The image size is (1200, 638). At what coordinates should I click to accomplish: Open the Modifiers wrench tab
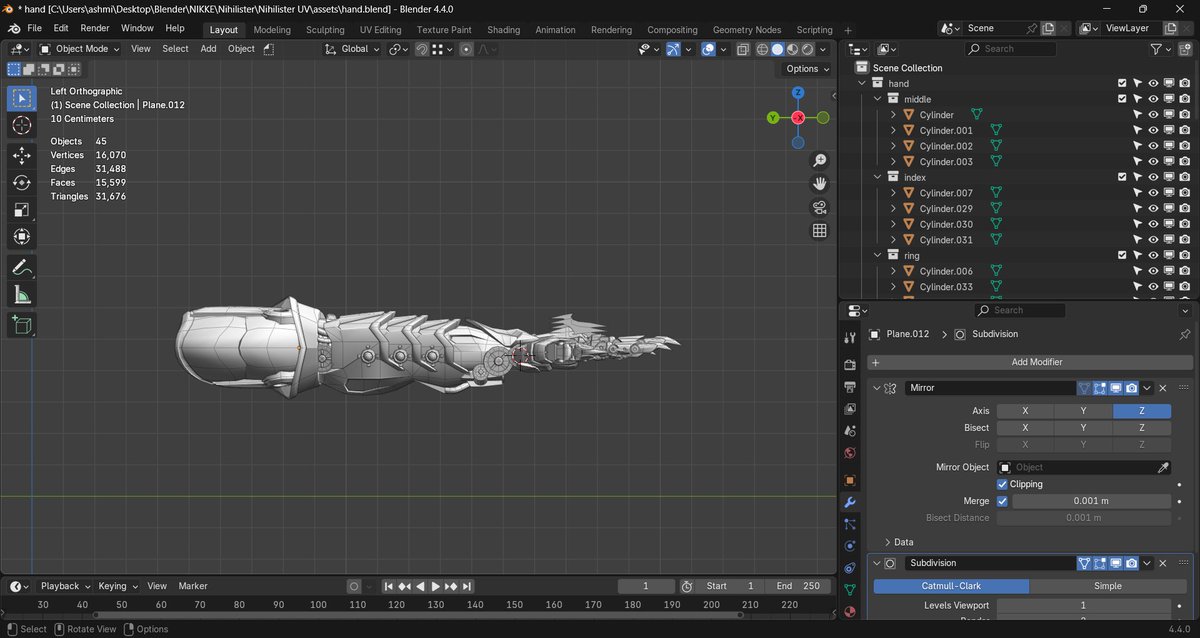click(850, 502)
